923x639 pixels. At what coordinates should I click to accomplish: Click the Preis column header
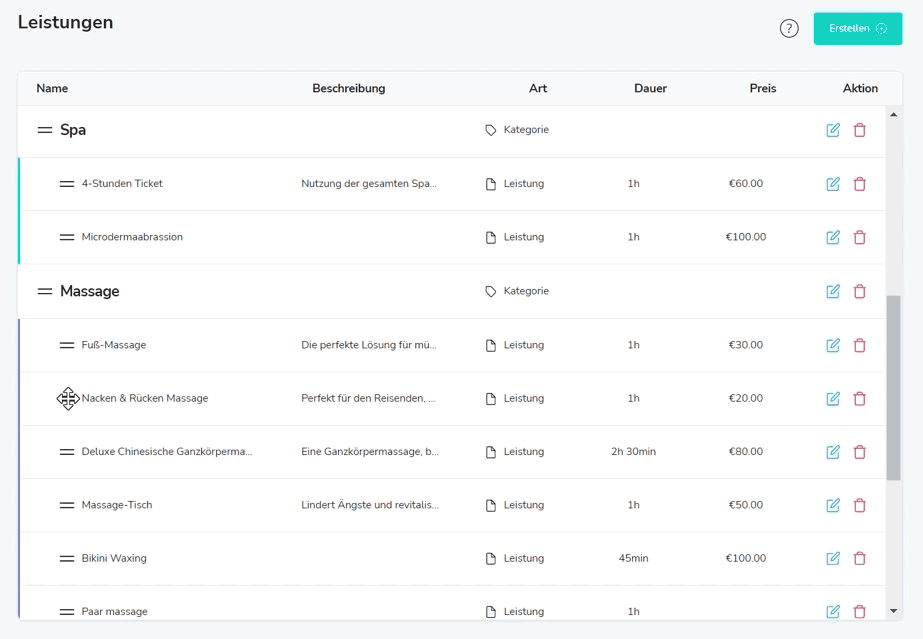[x=762, y=88]
